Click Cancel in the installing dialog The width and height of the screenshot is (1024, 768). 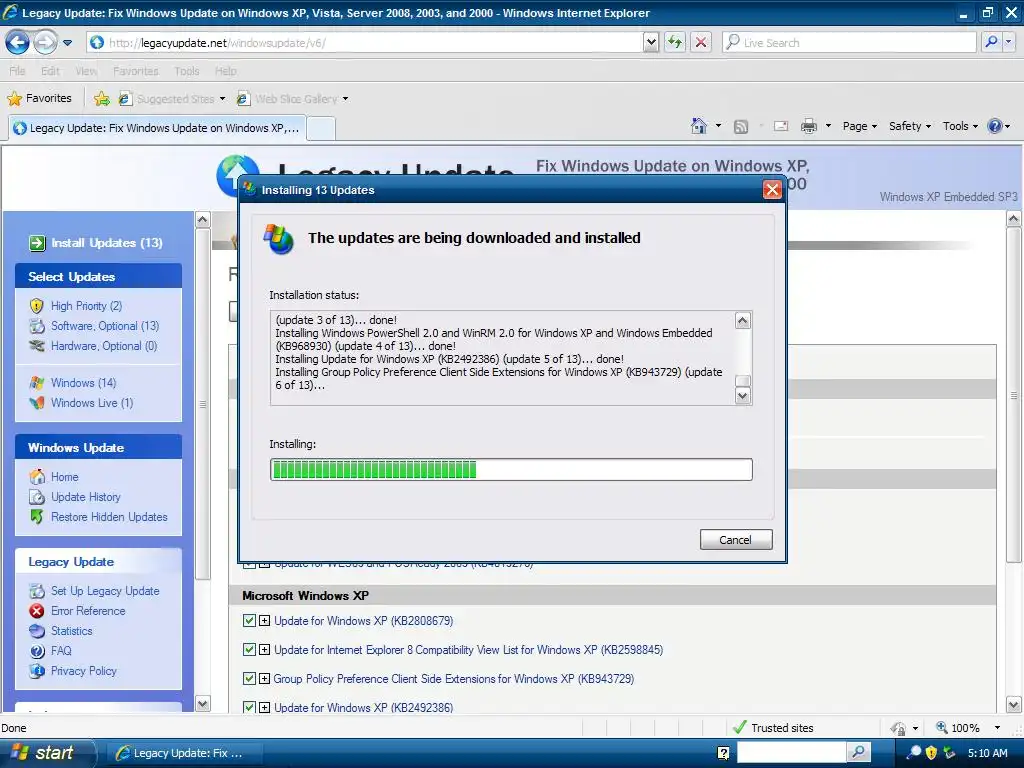click(736, 540)
